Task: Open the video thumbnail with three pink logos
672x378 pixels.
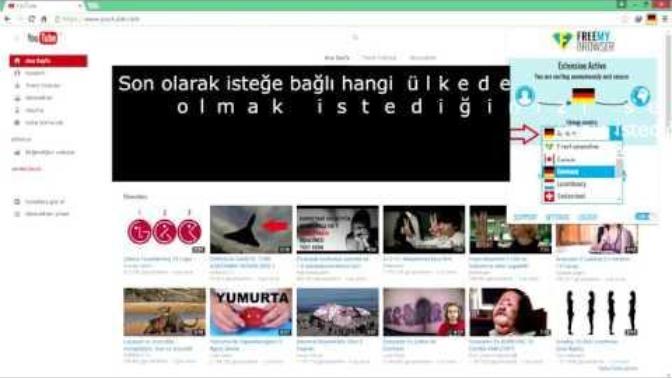Action: 165,229
